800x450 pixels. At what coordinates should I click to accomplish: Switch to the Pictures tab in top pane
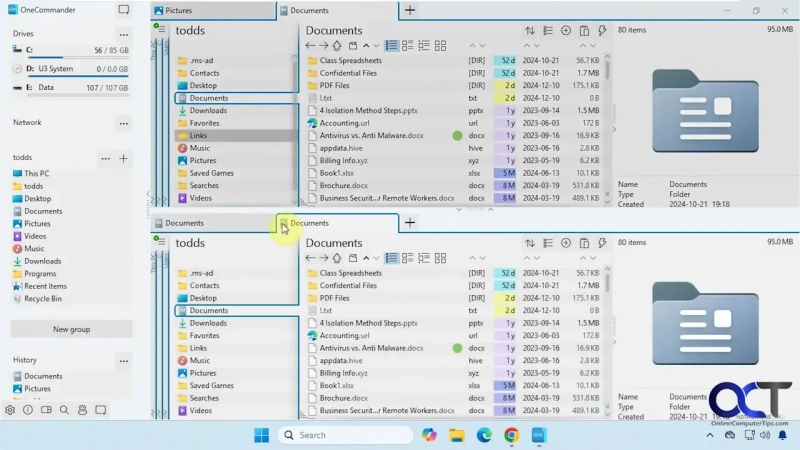tap(212, 11)
